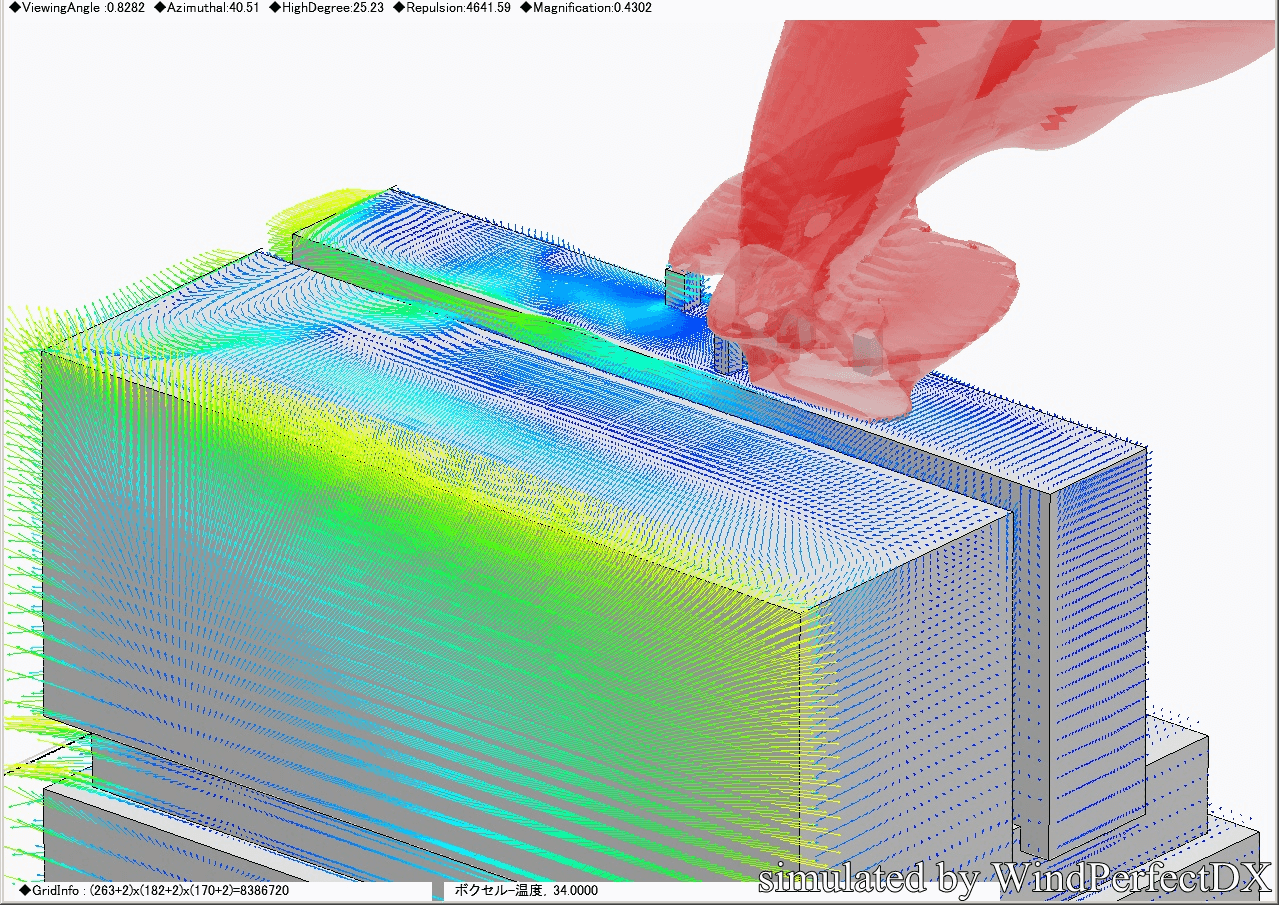Click the diamond icon before Azimuthal
Viewport: 1279px width, 905px height.
tap(160, 8)
